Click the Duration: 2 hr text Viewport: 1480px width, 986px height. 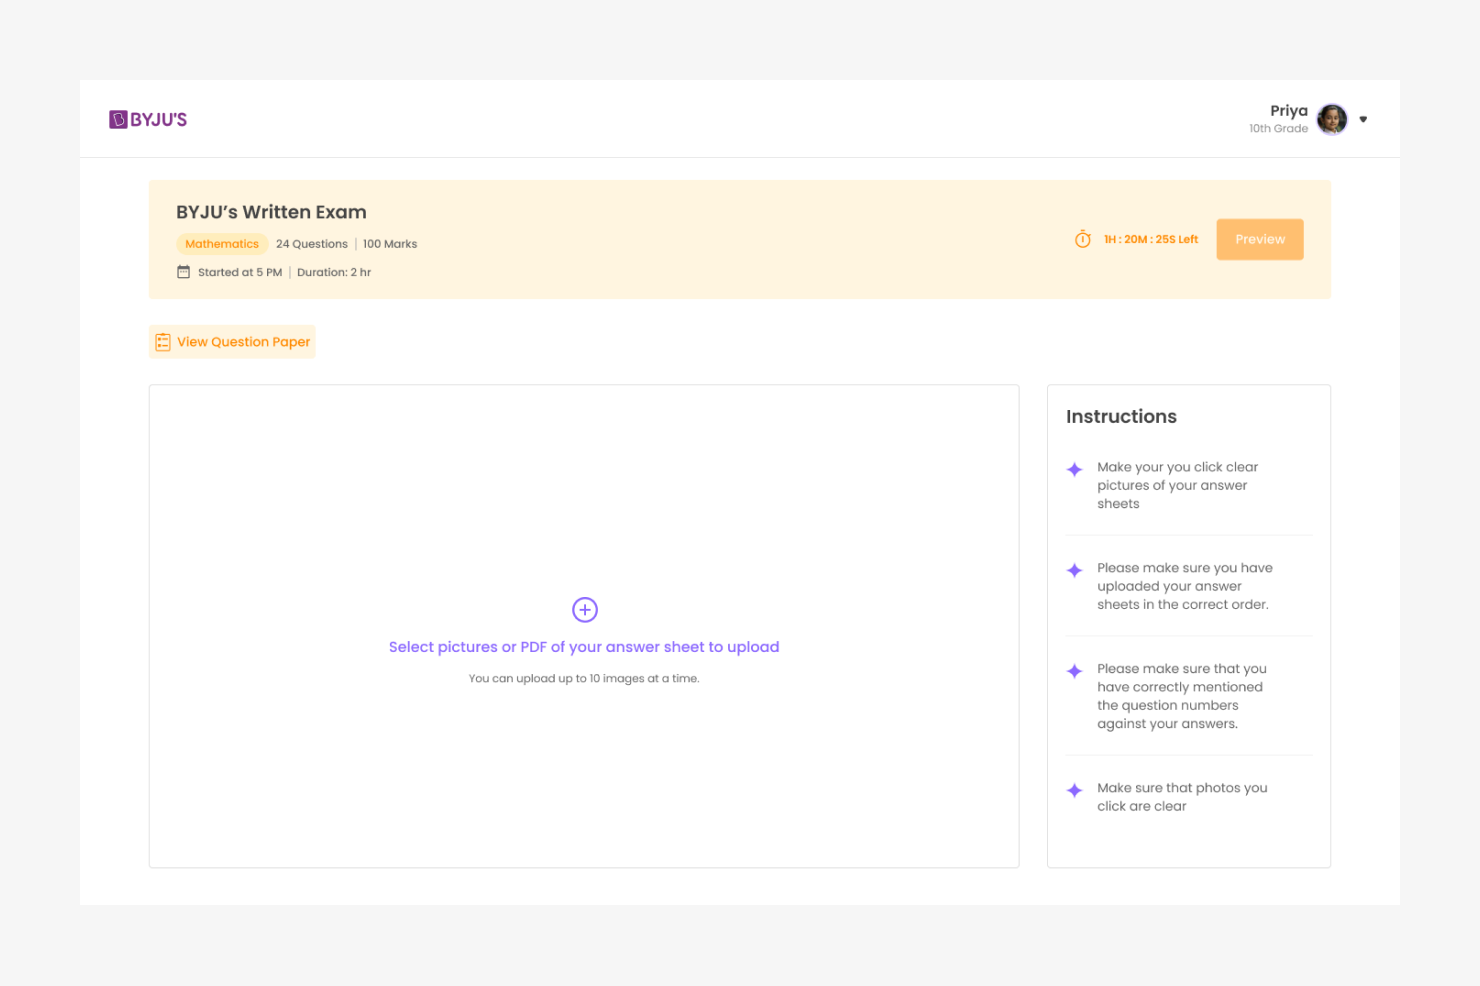(334, 272)
